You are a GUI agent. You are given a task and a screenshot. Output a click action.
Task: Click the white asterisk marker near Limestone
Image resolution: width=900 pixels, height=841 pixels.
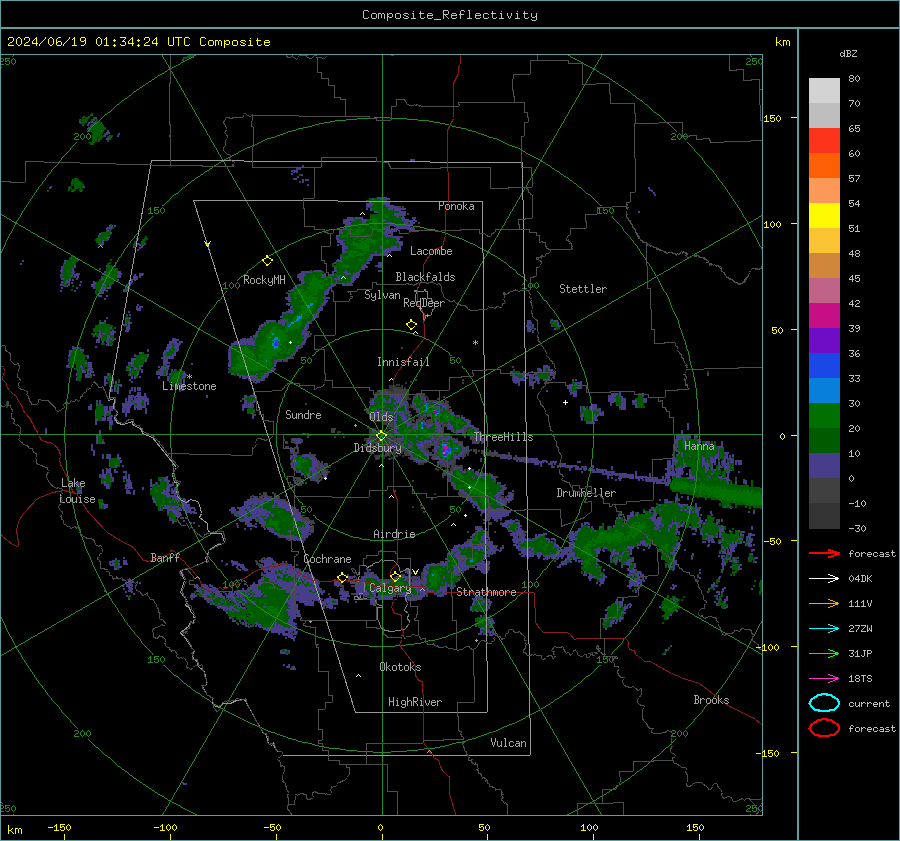tap(190, 377)
